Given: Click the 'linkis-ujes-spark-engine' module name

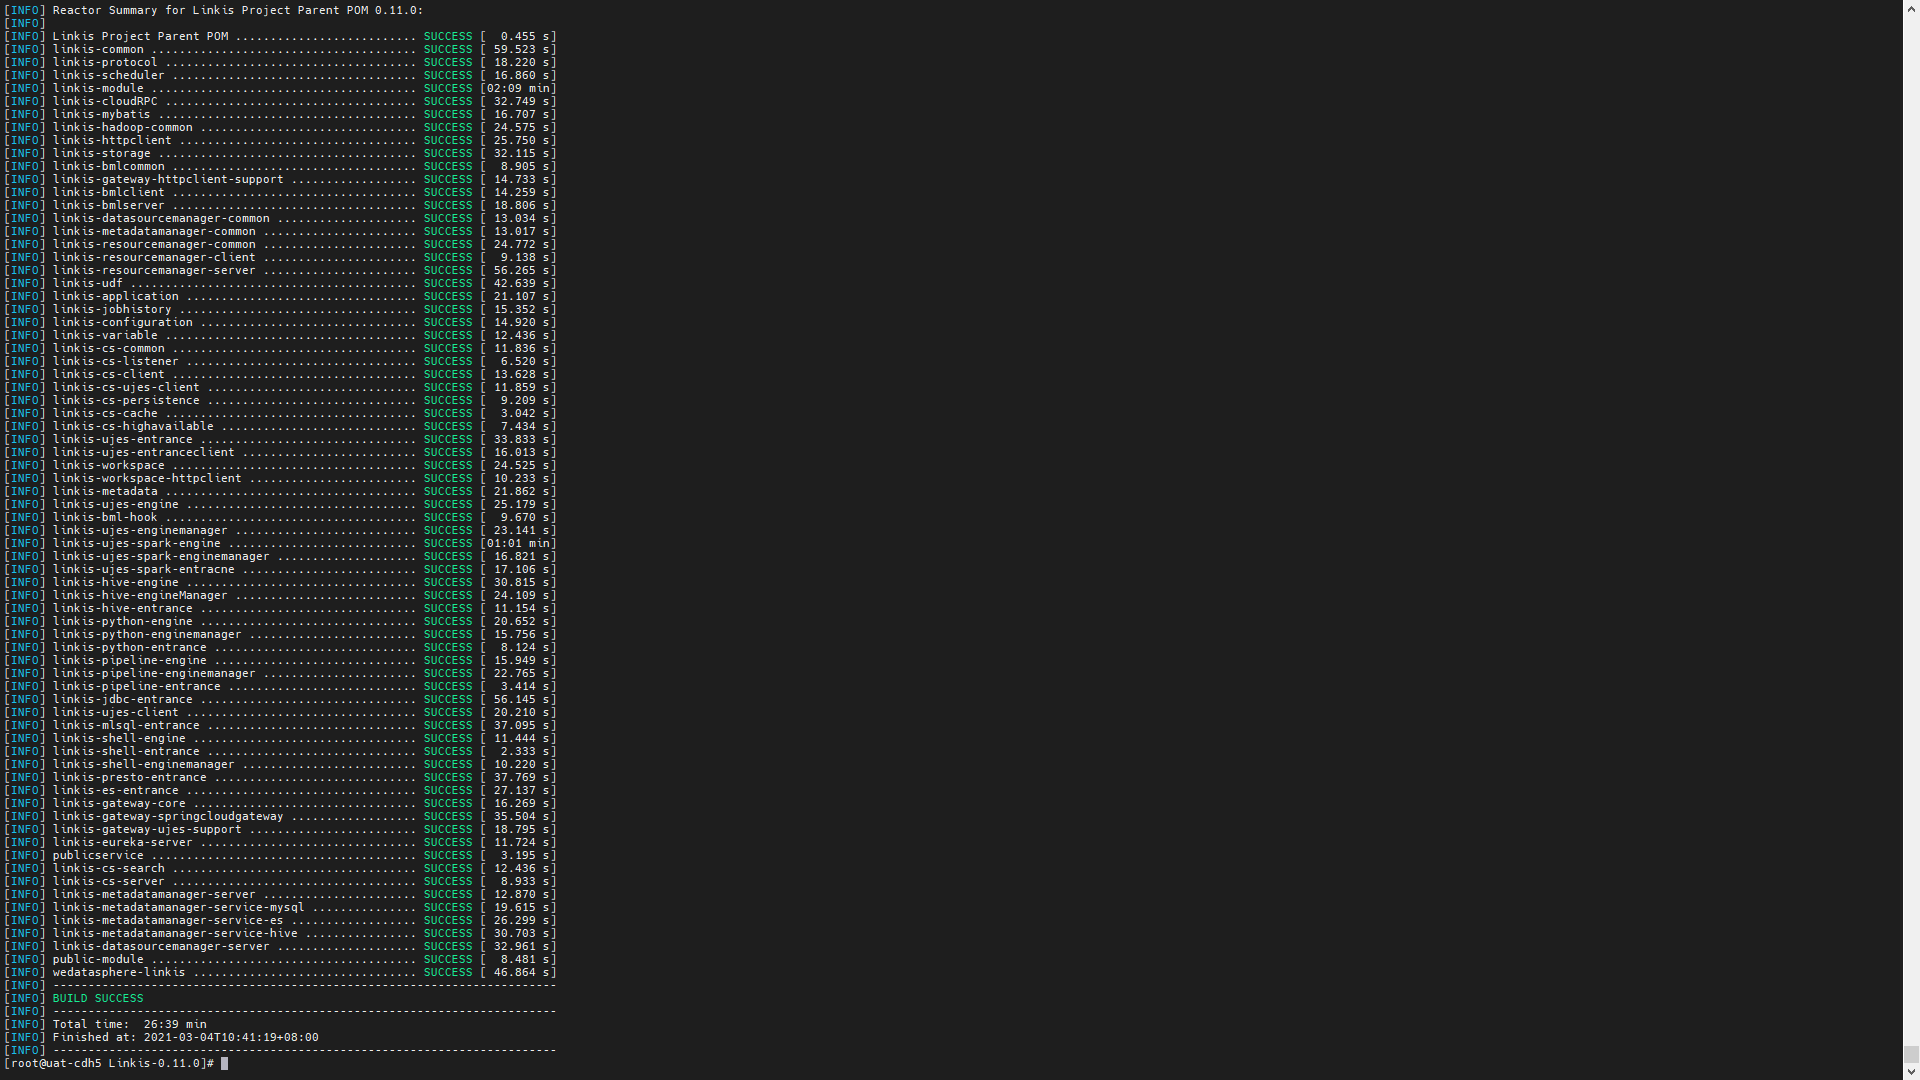Looking at the screenshot, I should click(136, 543).
